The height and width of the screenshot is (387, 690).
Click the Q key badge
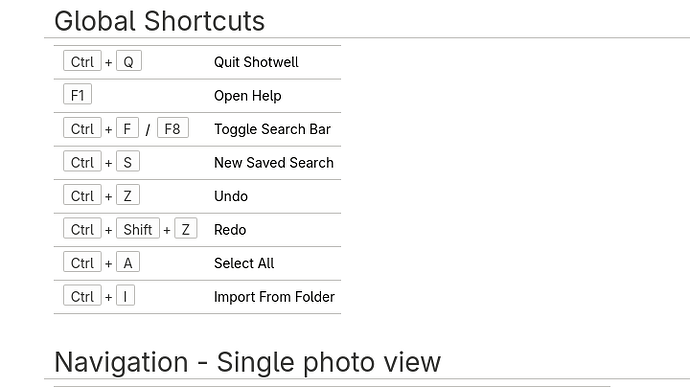point(128,61)
